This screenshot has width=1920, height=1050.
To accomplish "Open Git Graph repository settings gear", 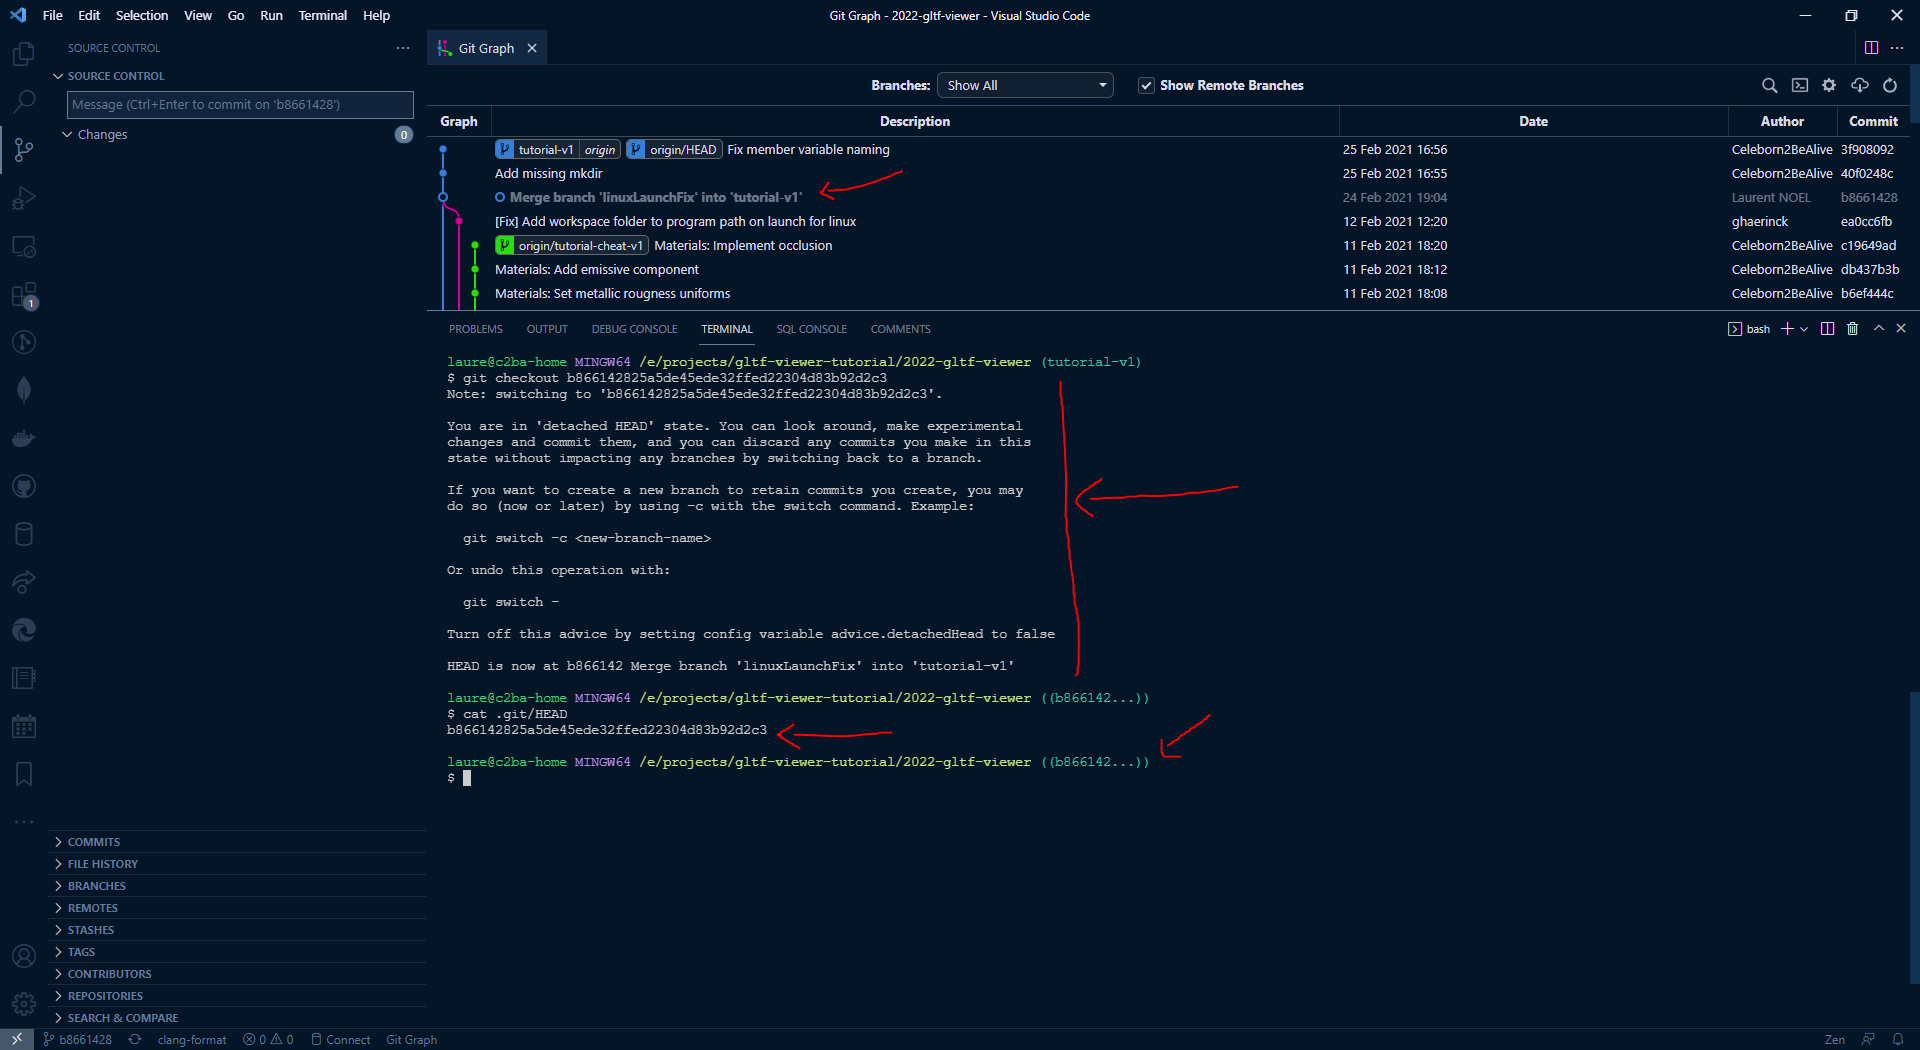I will pos(1829,86).
